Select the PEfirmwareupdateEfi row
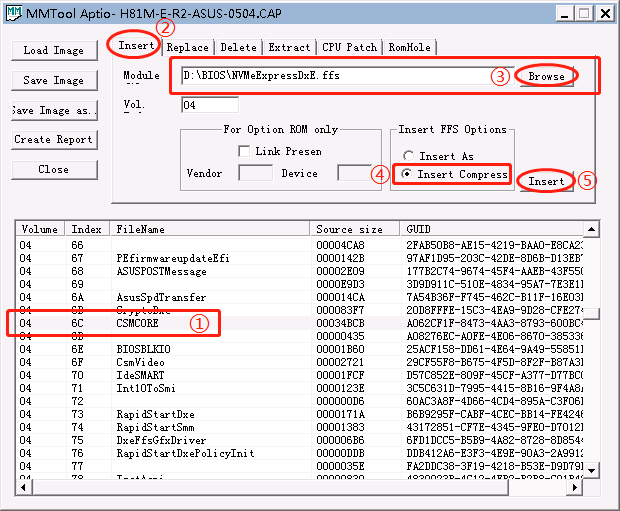This screenshot has width=620, height=511. tap(300, 258)
